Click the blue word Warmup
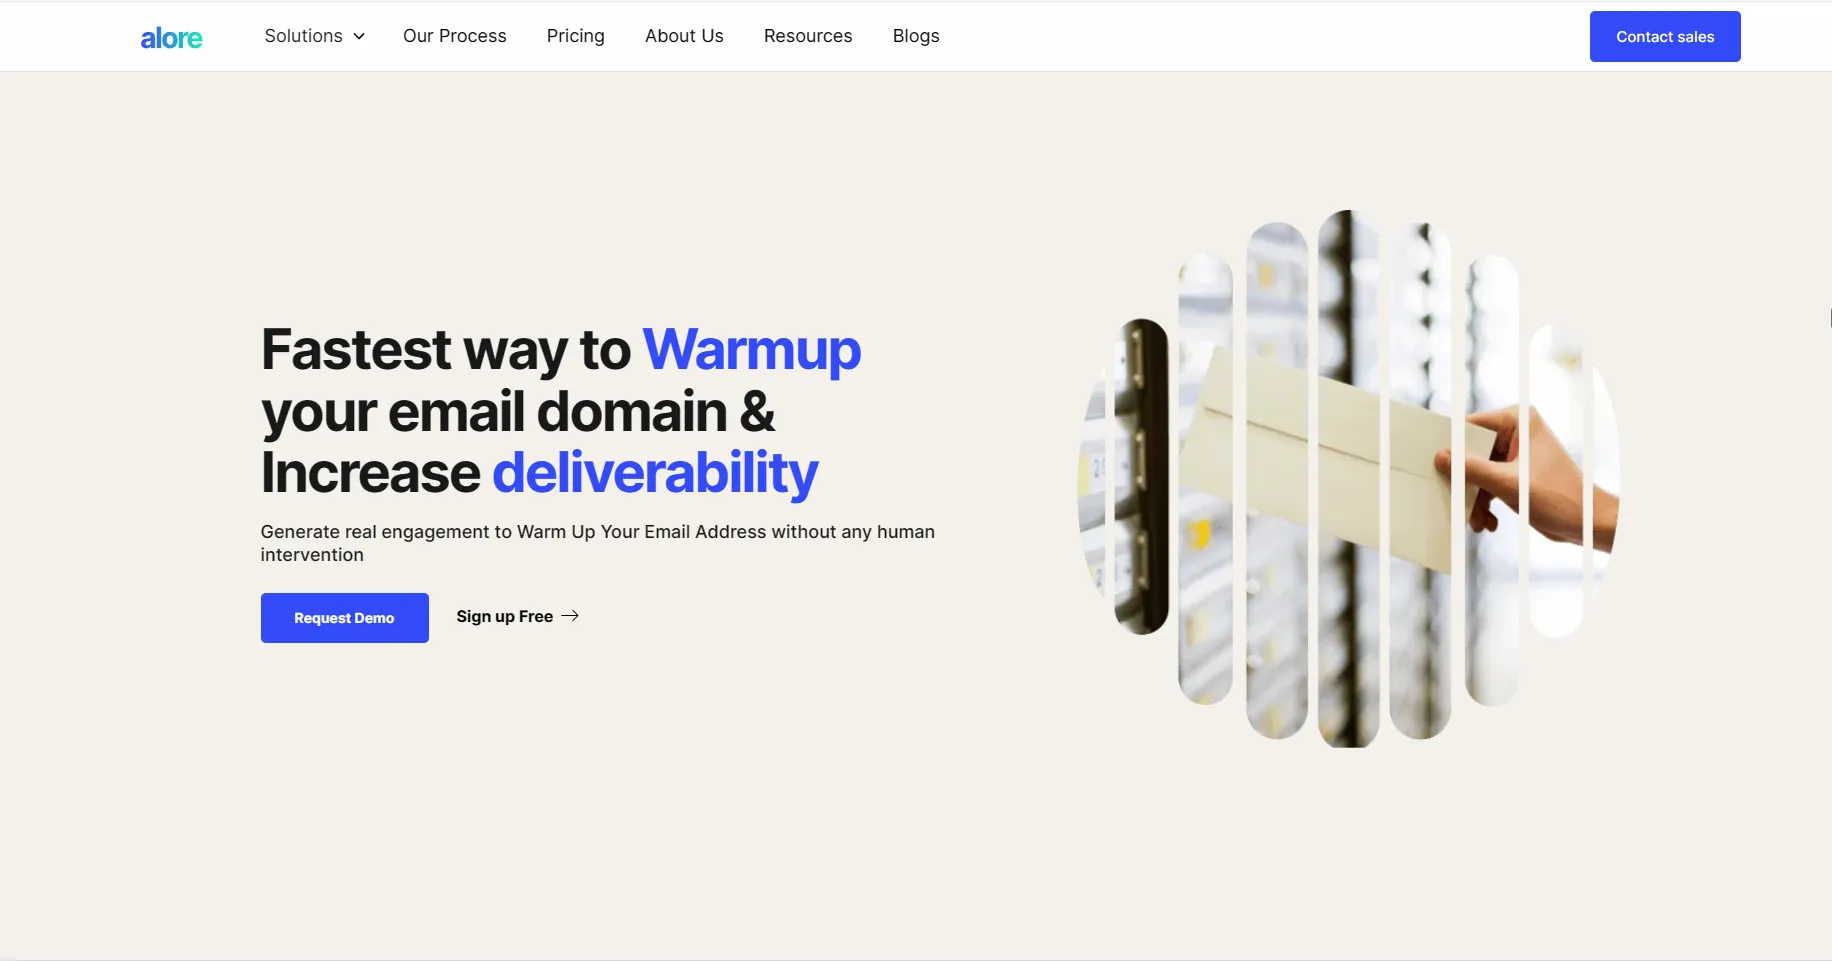Viewport: 1832px width, 961px height. [751, 350]
